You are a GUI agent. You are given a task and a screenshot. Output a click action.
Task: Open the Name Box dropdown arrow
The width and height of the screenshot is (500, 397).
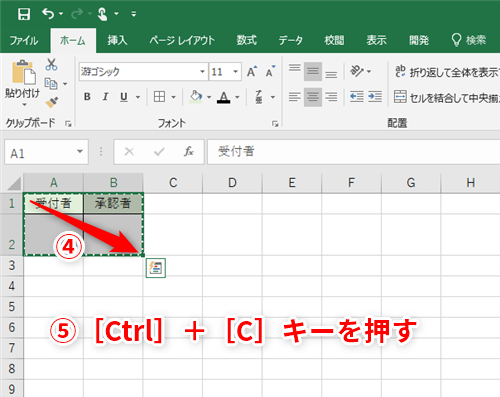[80, 152]
